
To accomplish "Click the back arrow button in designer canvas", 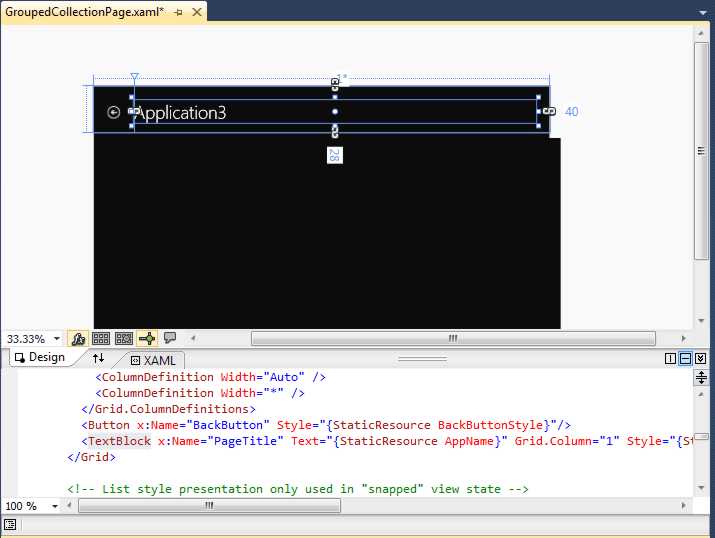I will point(113,113).
